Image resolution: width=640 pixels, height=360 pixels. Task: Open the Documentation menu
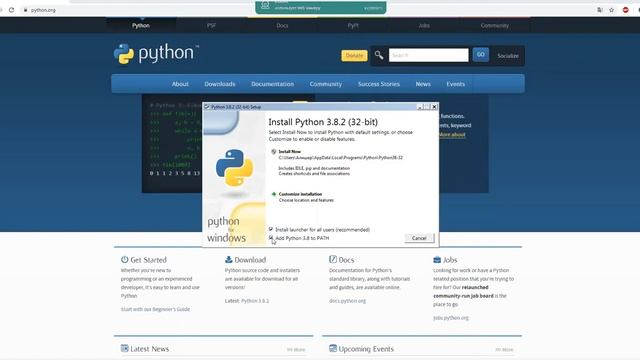tap(272, 84)
